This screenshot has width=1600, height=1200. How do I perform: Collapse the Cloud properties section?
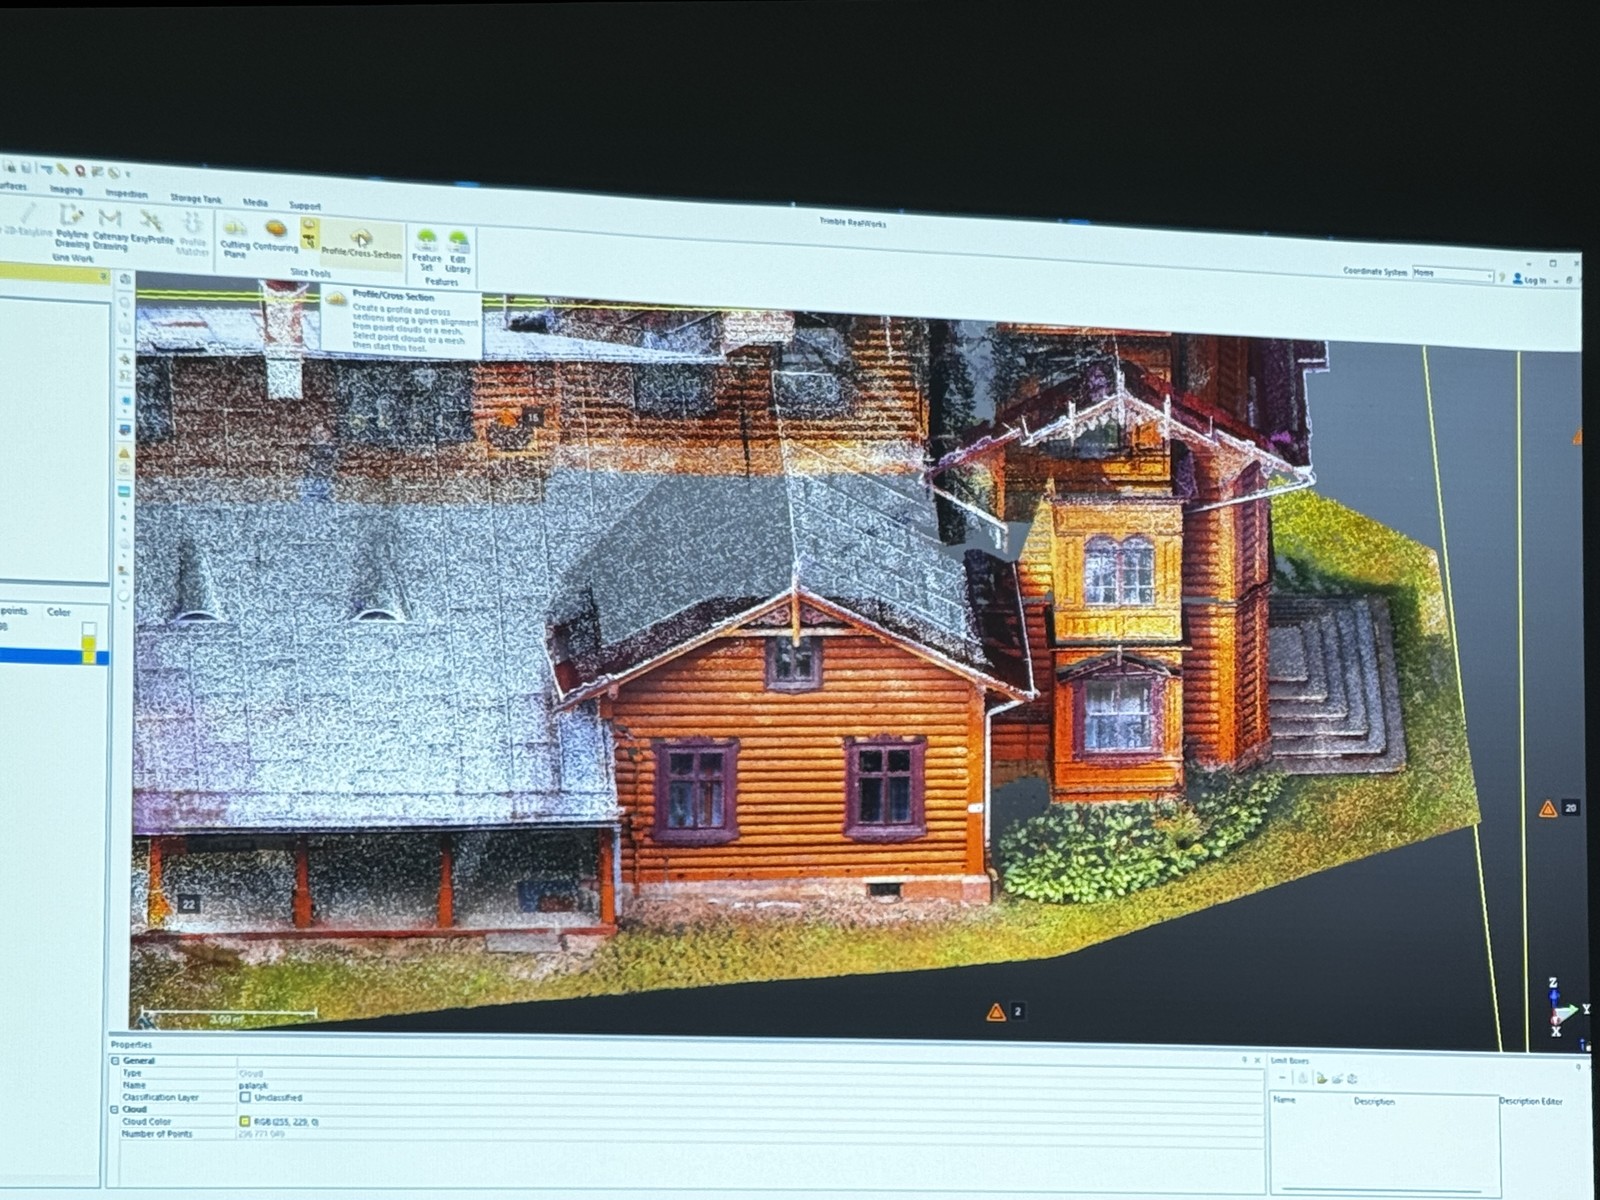115,1109
